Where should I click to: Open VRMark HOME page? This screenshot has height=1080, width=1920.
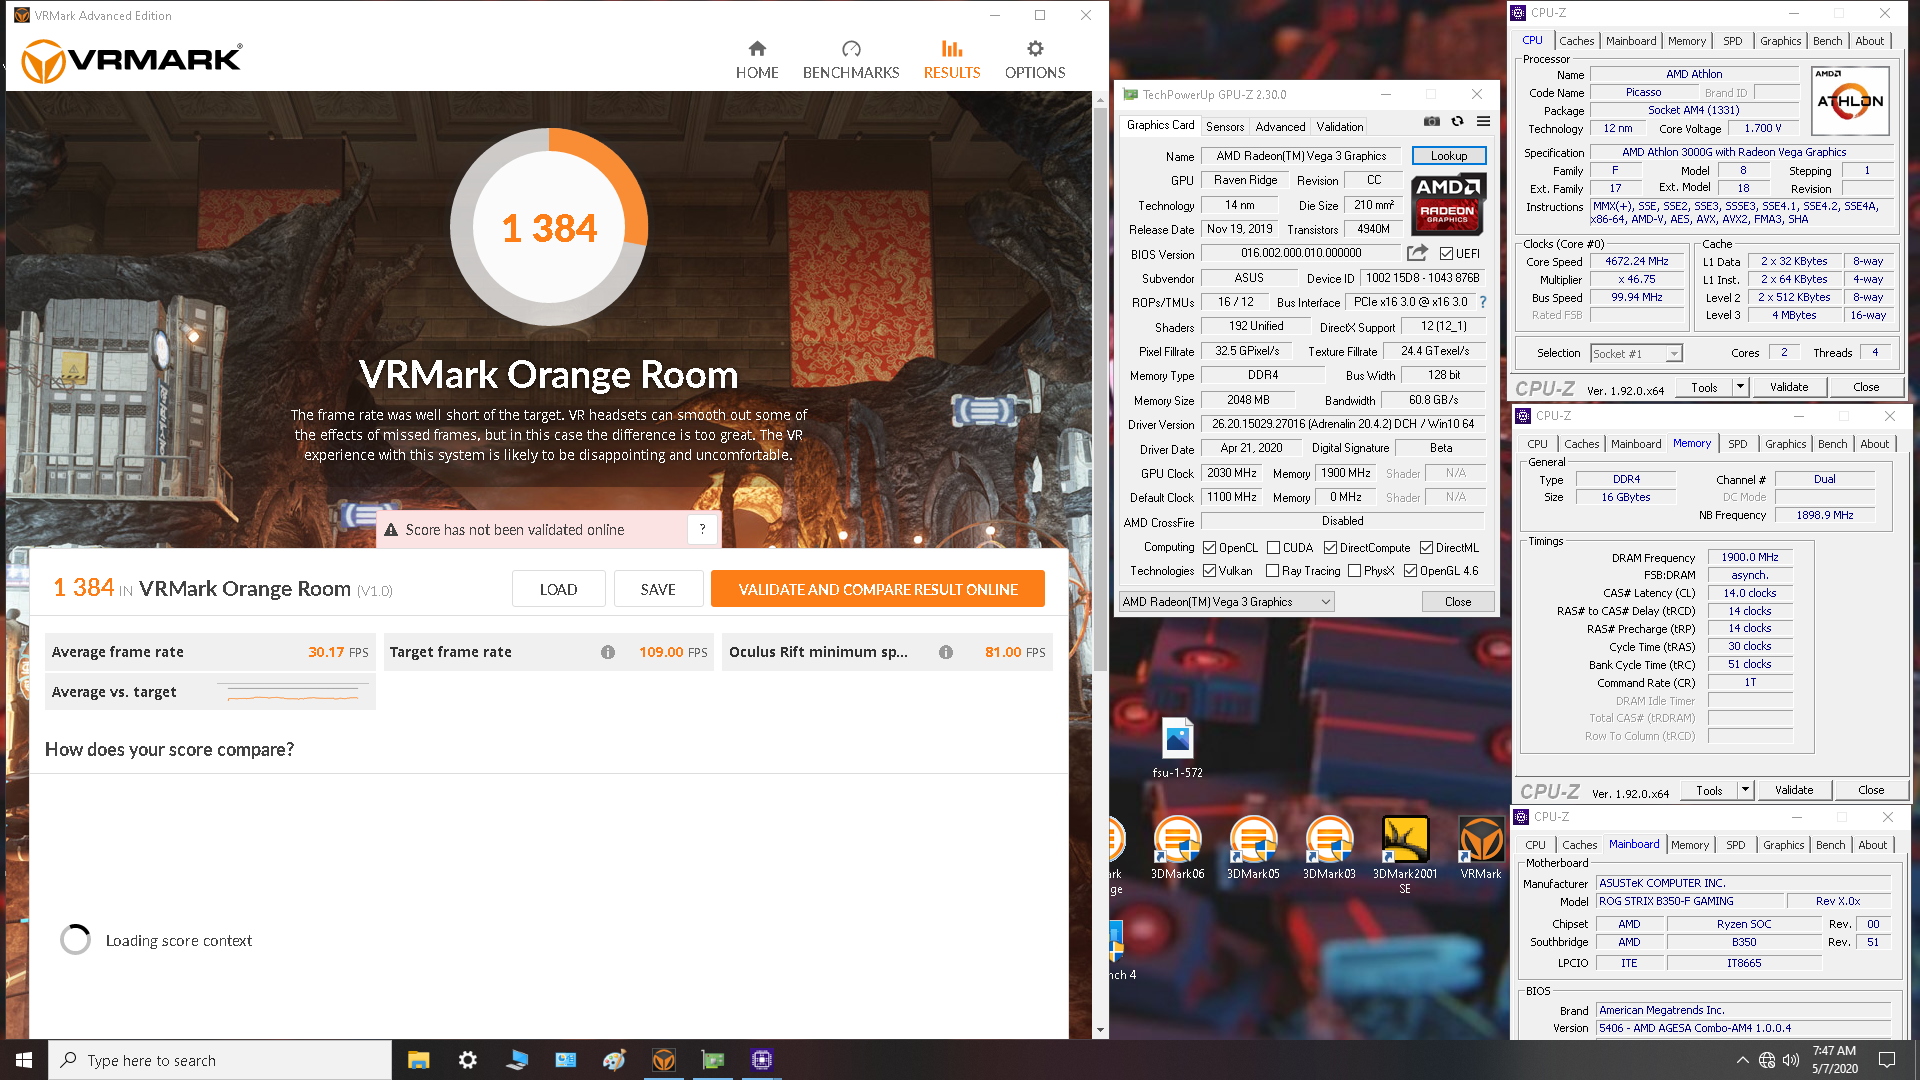[x=757, y=60]
